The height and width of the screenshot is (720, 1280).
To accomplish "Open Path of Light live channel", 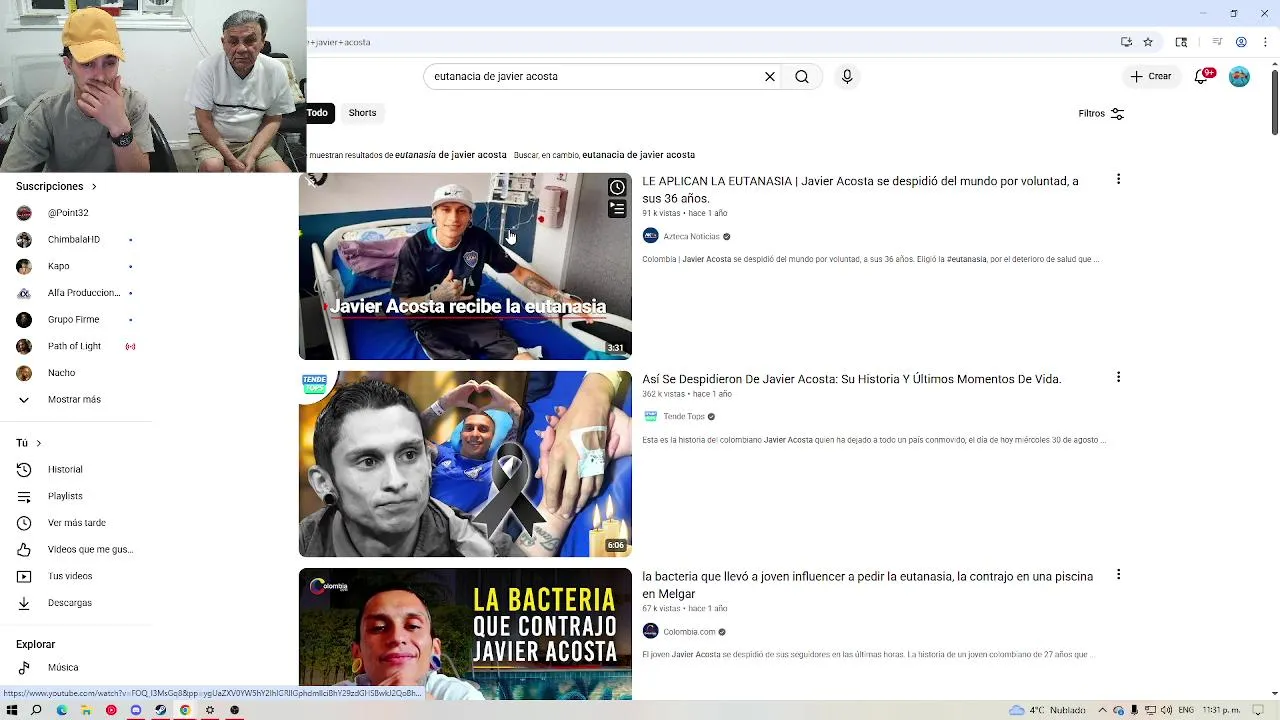I will 77,346.
